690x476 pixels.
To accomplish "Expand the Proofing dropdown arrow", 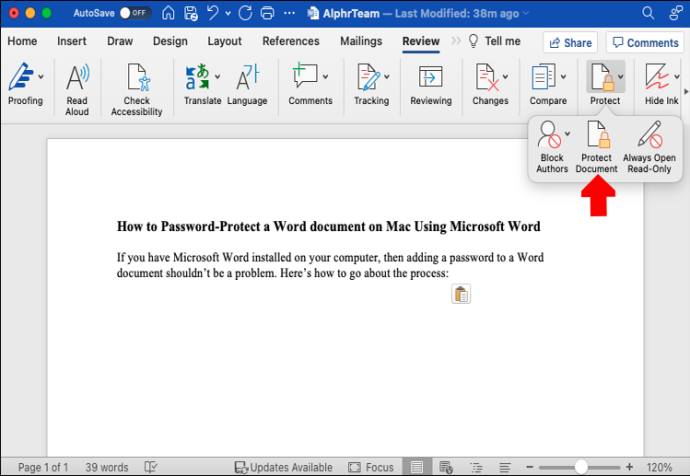I will click(x=41, y=77).
